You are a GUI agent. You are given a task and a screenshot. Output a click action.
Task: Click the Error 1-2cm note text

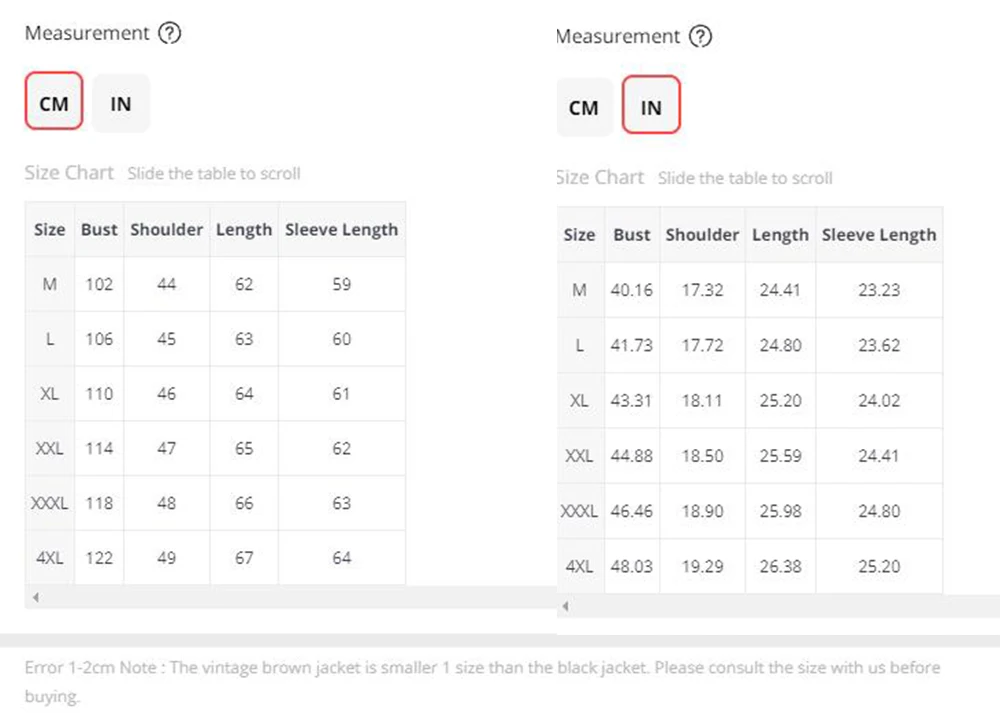coord(482,681)
